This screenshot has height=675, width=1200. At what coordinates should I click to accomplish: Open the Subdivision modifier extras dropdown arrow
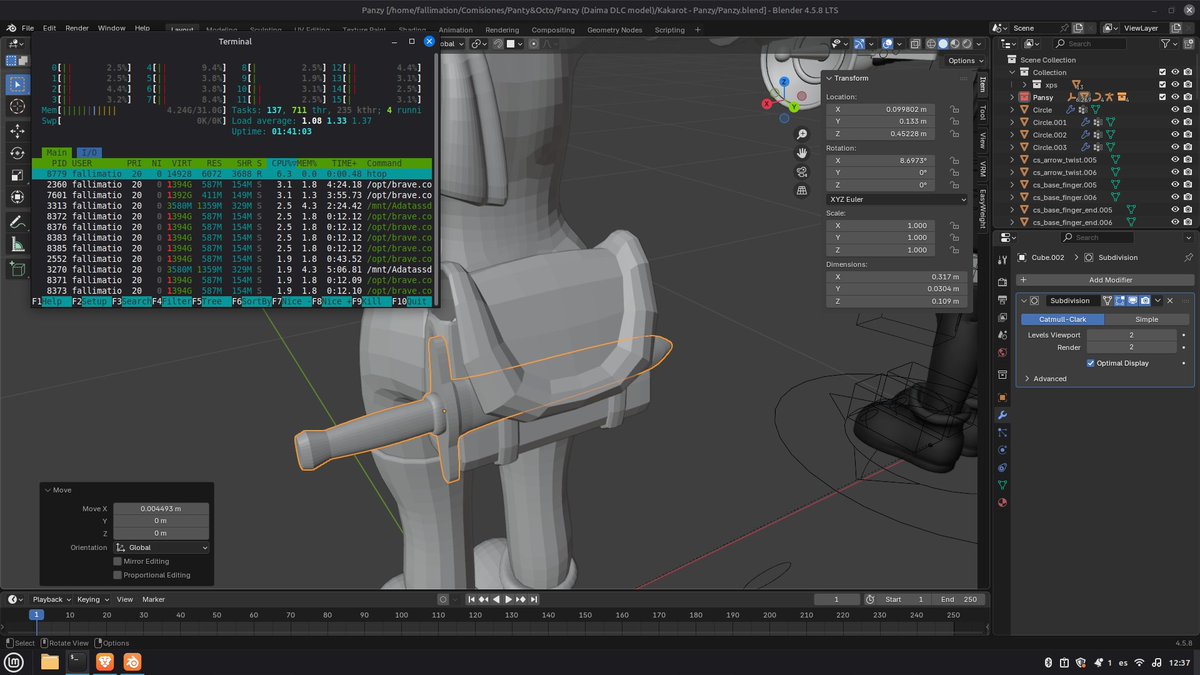[x=1158, y=301]
